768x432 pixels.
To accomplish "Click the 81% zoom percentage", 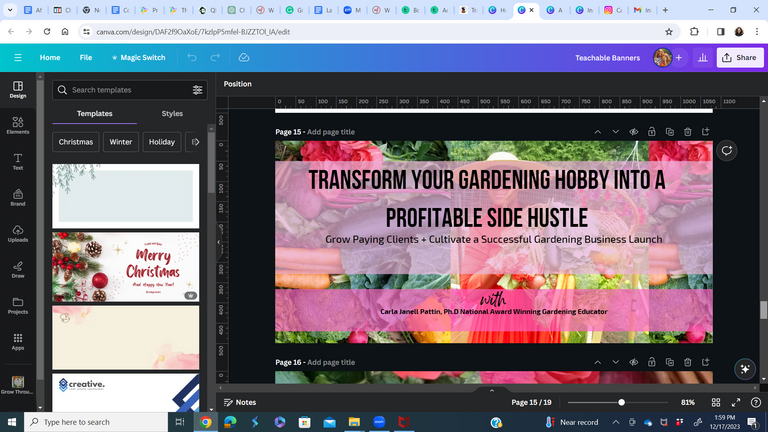I will click(x=688, y=403).
